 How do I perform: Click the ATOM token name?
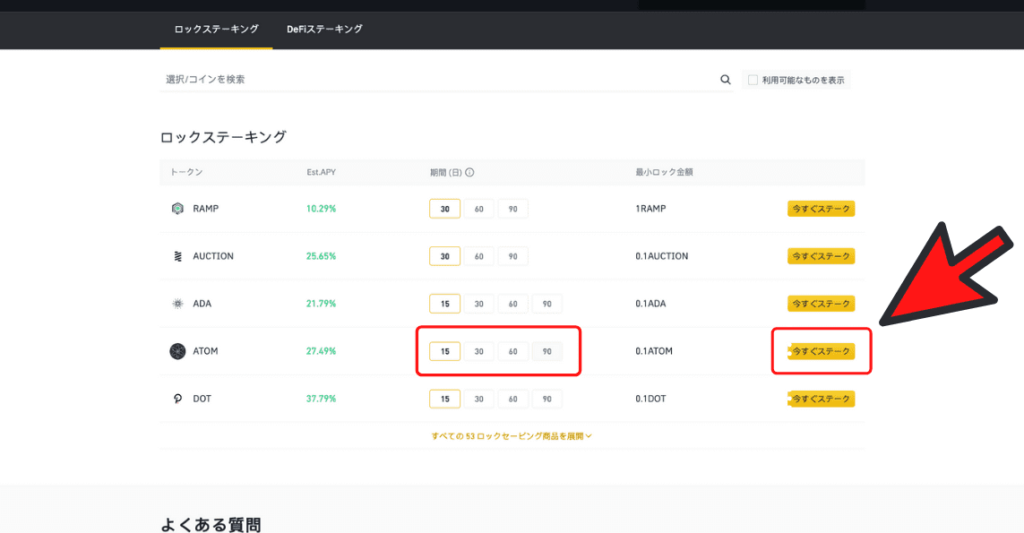205,351
